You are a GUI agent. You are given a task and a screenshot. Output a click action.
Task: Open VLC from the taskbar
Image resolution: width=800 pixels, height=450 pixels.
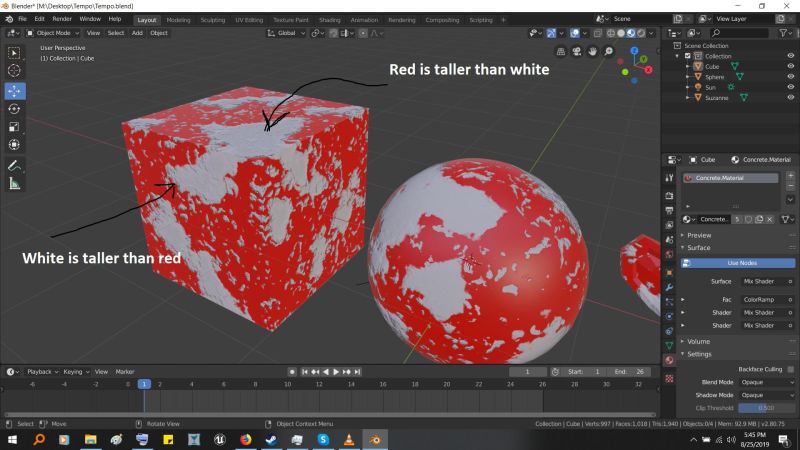[349, 439]
